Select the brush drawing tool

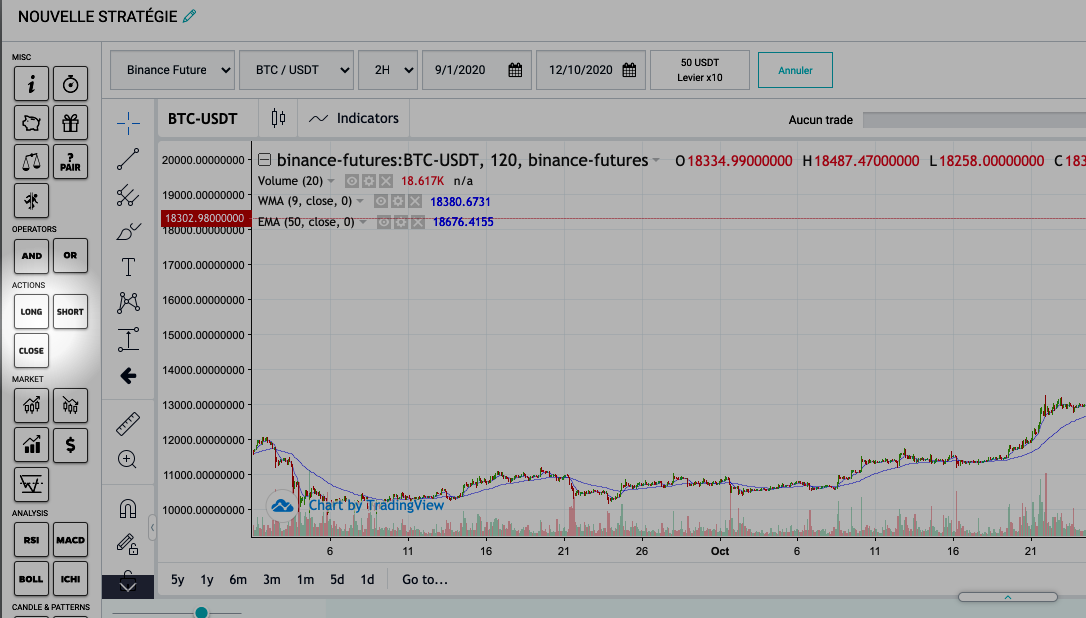(128, 231)
